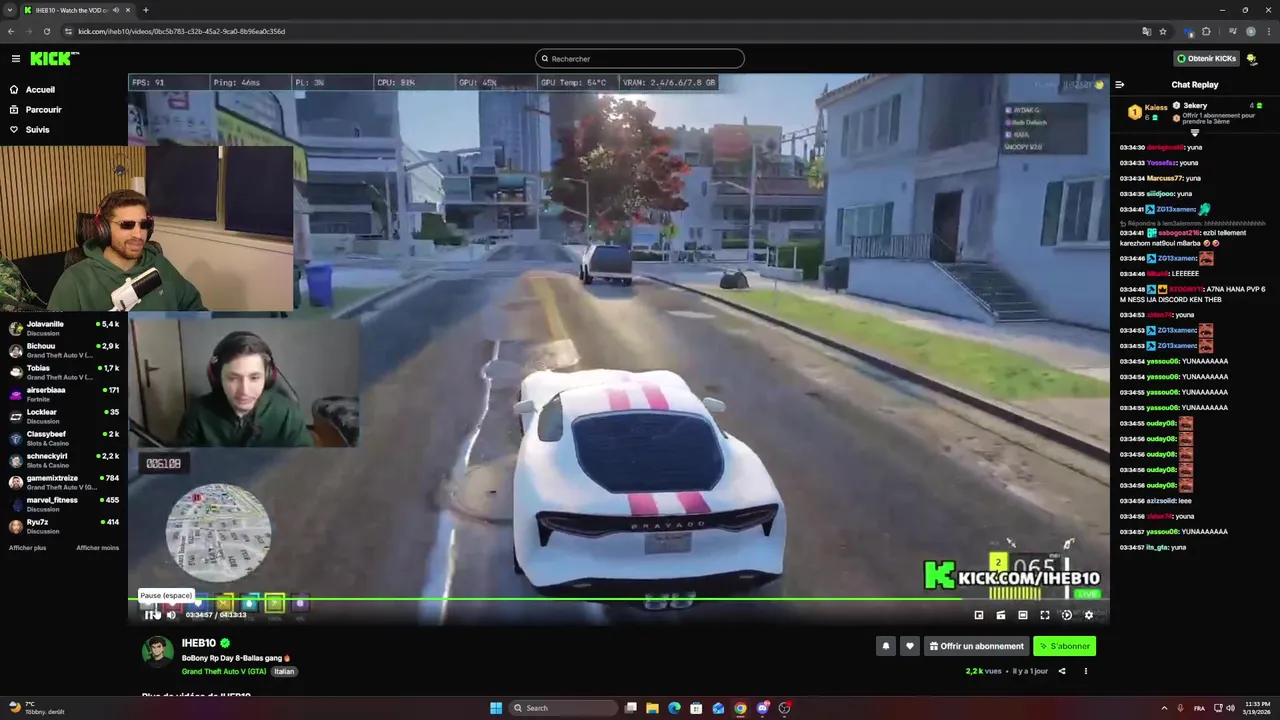The height and width of the screenshot is (720, 1280).
Task: Open the IHEB10 channel name link
Action: [198, 643]
